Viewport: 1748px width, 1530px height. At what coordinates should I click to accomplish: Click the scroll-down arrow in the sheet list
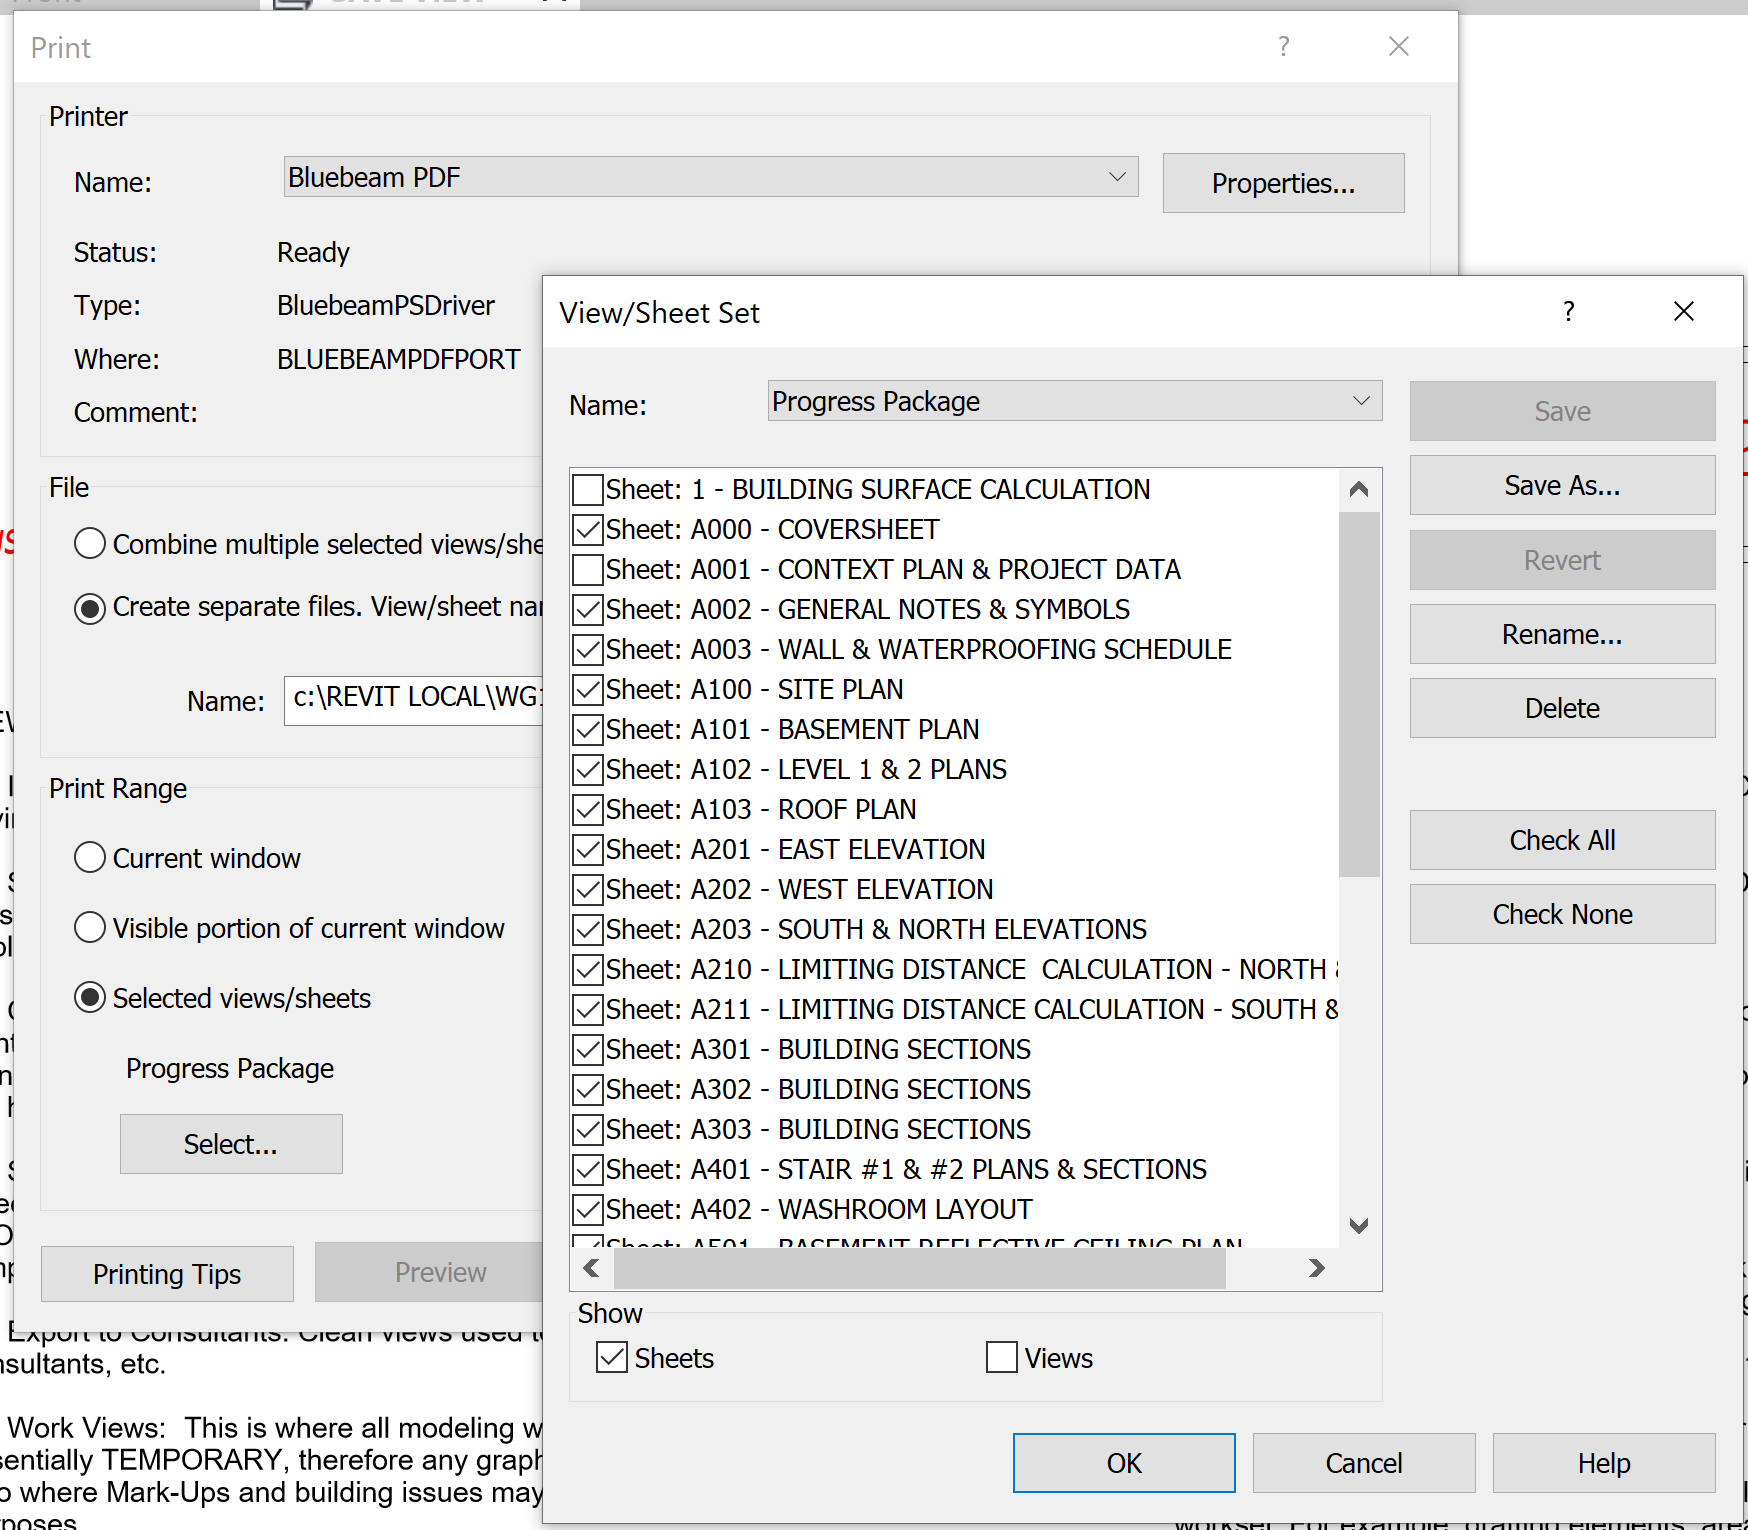1358,1226
